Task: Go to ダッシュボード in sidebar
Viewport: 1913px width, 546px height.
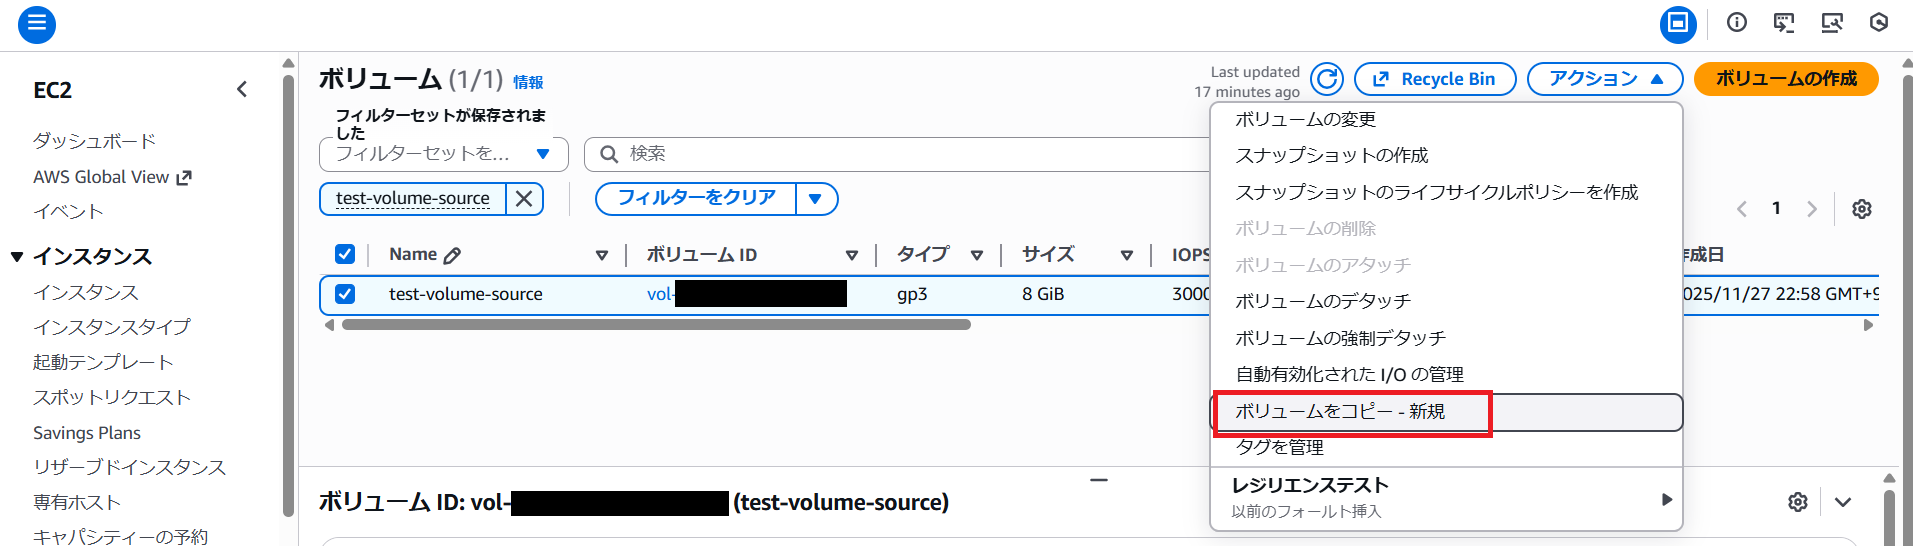Action: 95,141
